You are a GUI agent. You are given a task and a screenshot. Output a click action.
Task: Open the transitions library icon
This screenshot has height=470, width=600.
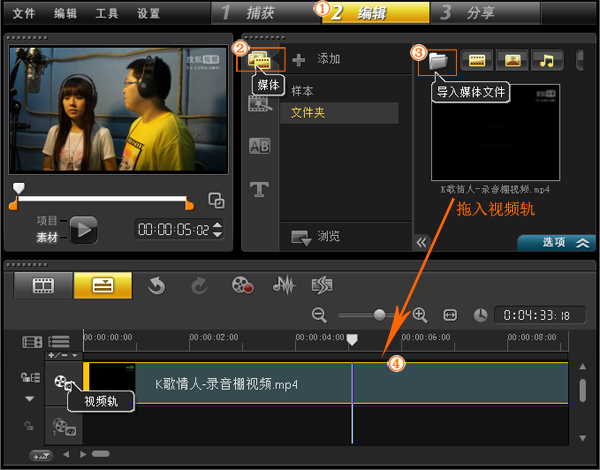tap(259, 103)
